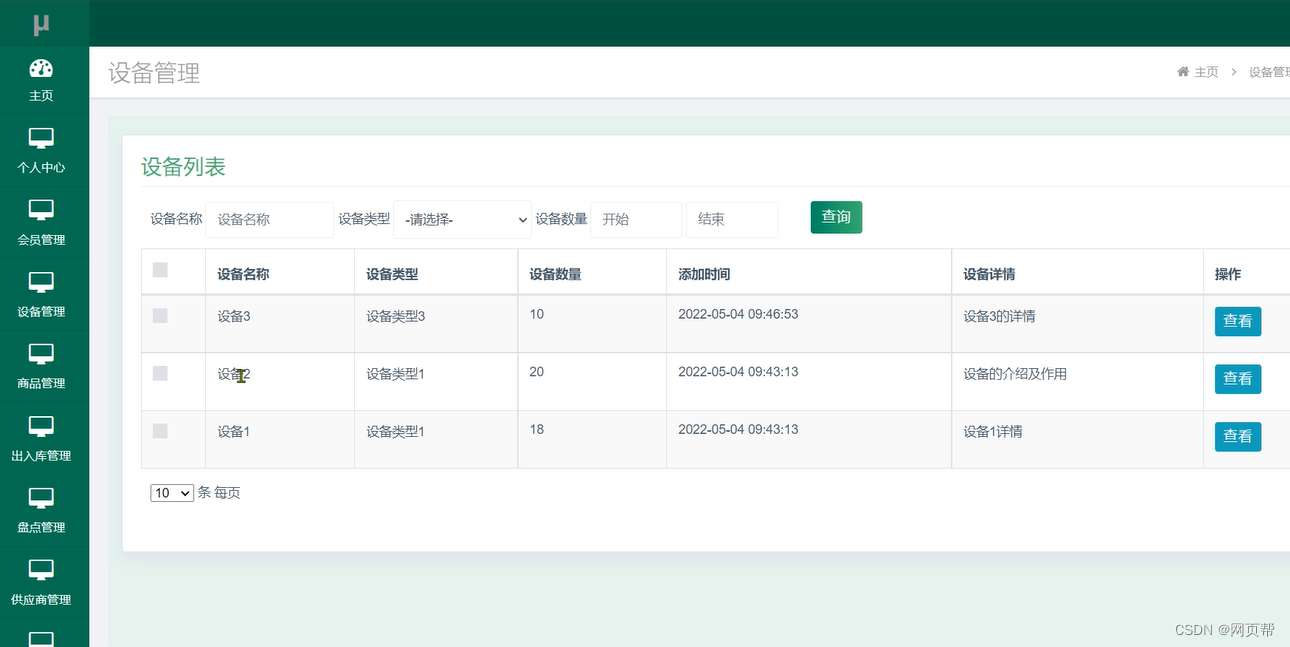
Task: Click the 设备类型1 cell in 设备2 row
Action: (396, 374)
